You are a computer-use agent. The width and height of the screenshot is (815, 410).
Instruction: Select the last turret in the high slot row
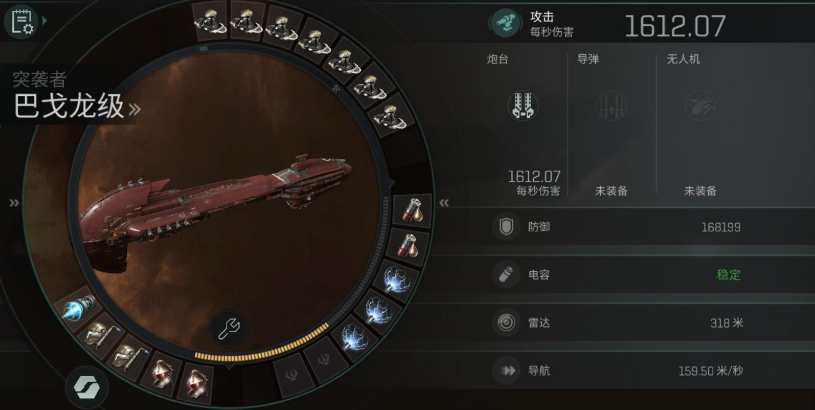tap(389, 115)
